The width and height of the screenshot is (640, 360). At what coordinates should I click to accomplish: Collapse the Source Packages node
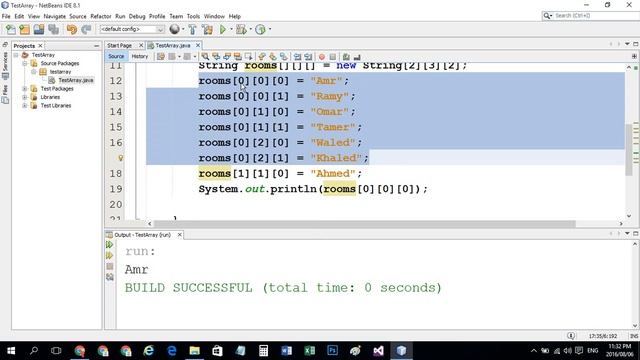[x=24, y=63]
